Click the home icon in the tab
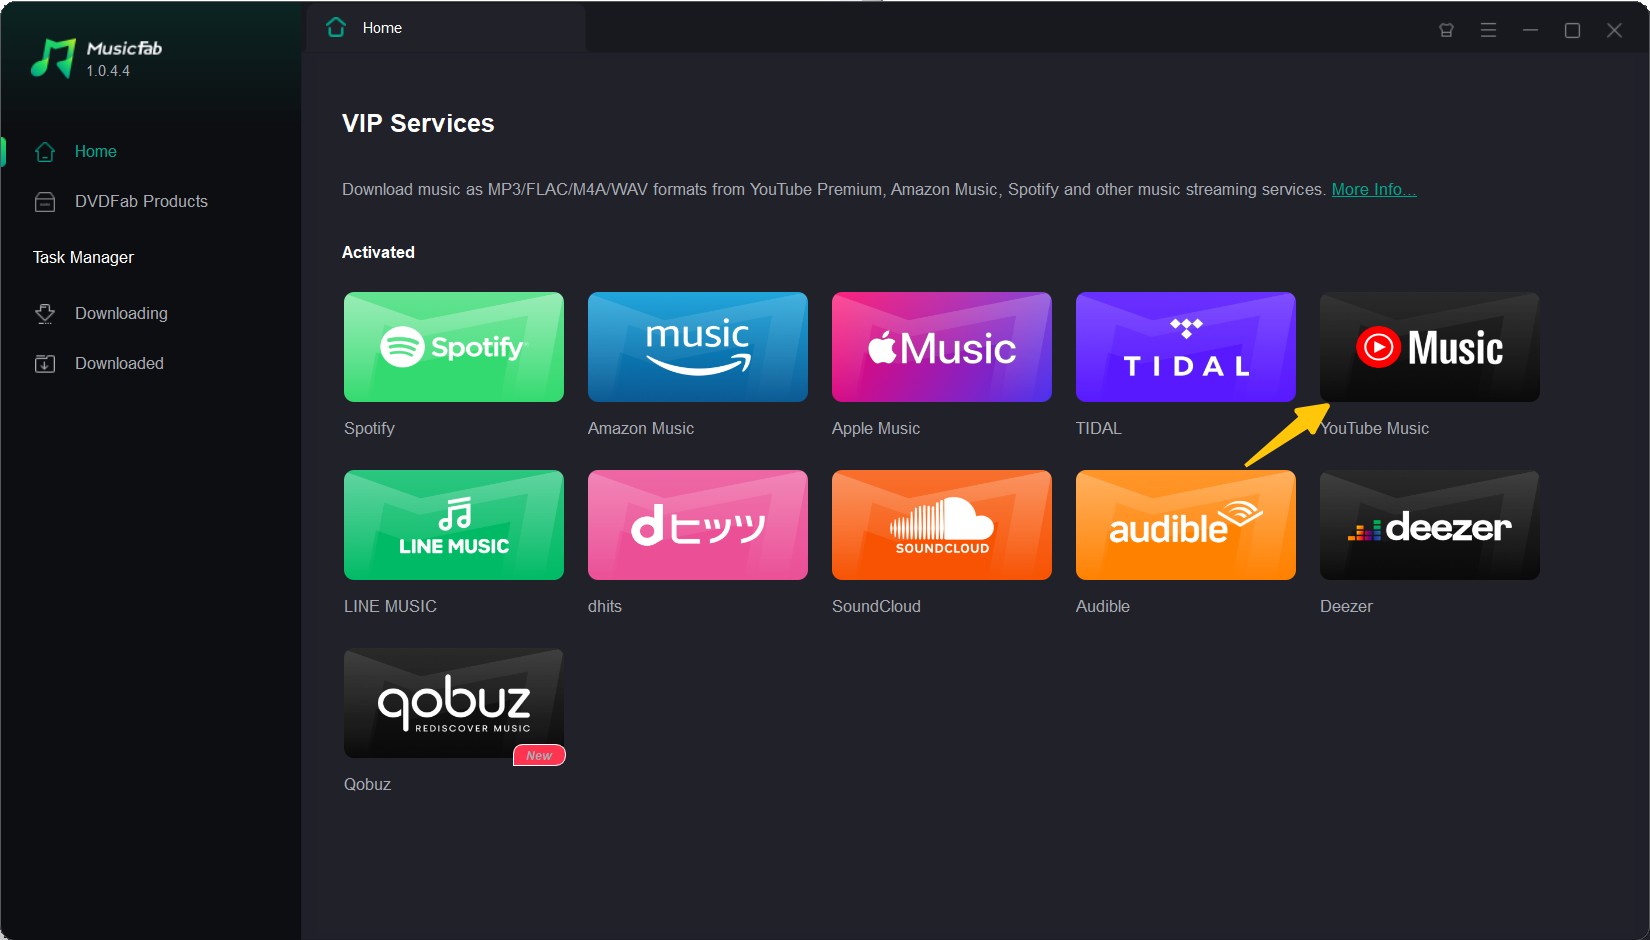Screen dimensions: 1650x940 (336, 27)
